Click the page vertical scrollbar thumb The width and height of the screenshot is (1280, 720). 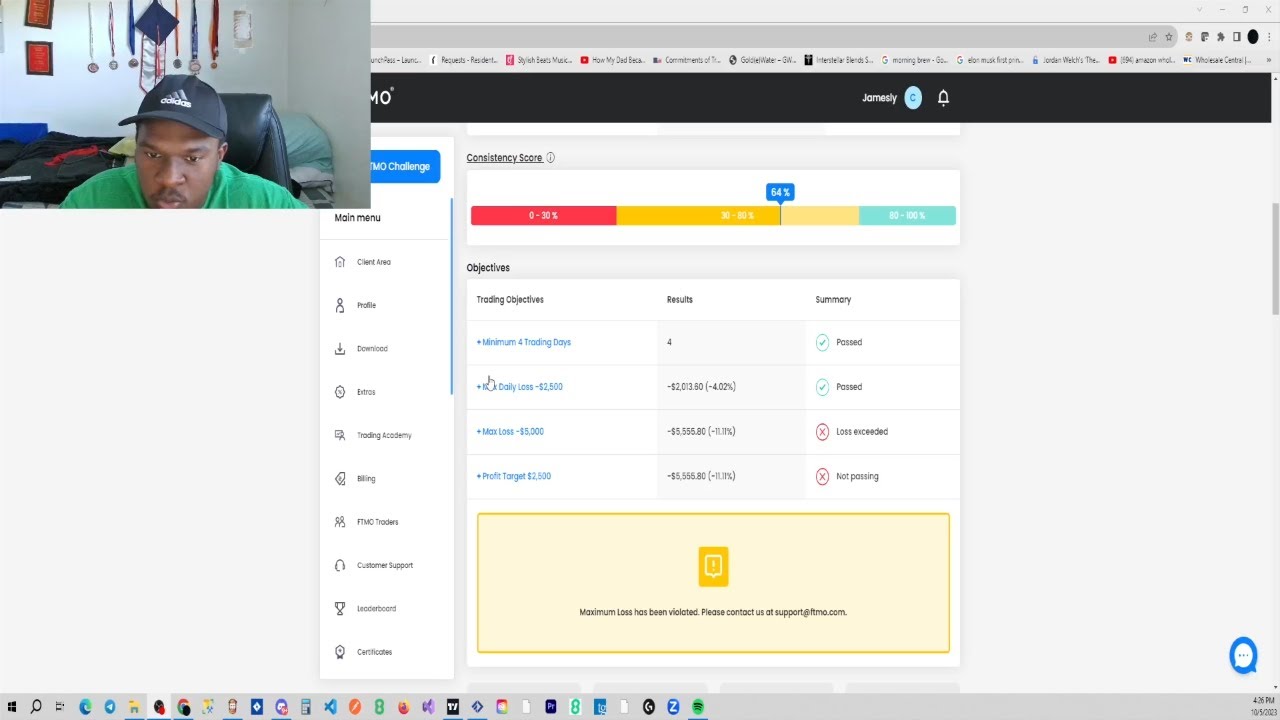pos(1275,259)
